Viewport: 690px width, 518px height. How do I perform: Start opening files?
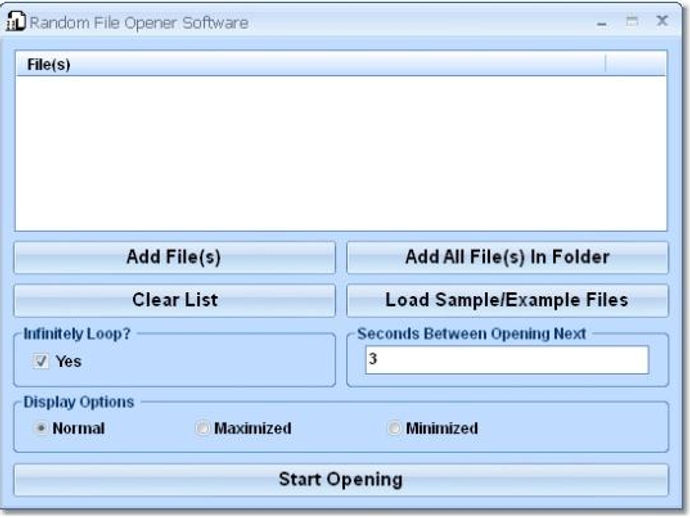click(341, 479)
